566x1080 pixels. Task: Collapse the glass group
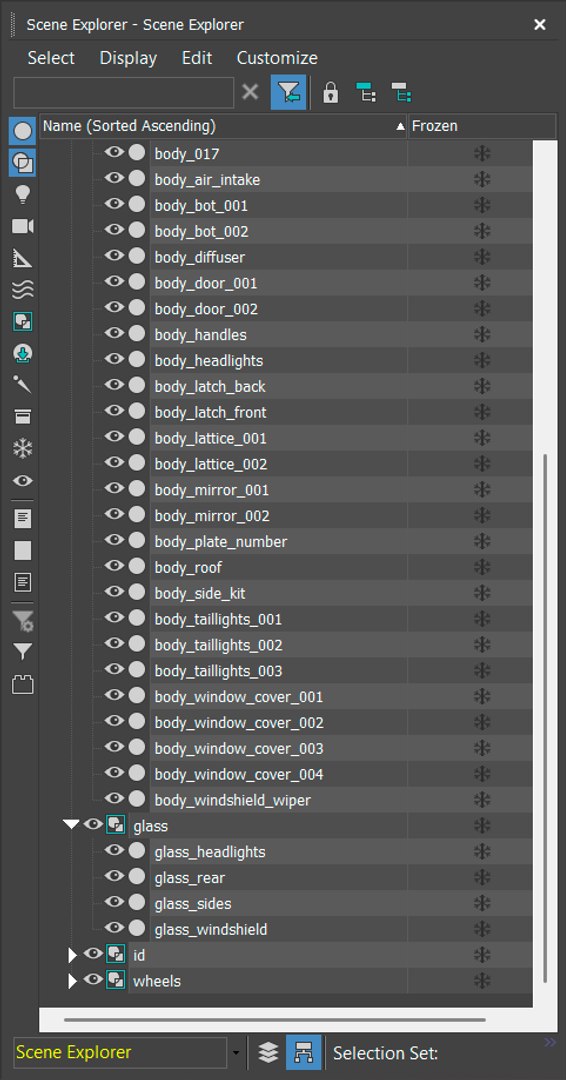[71, 824]
